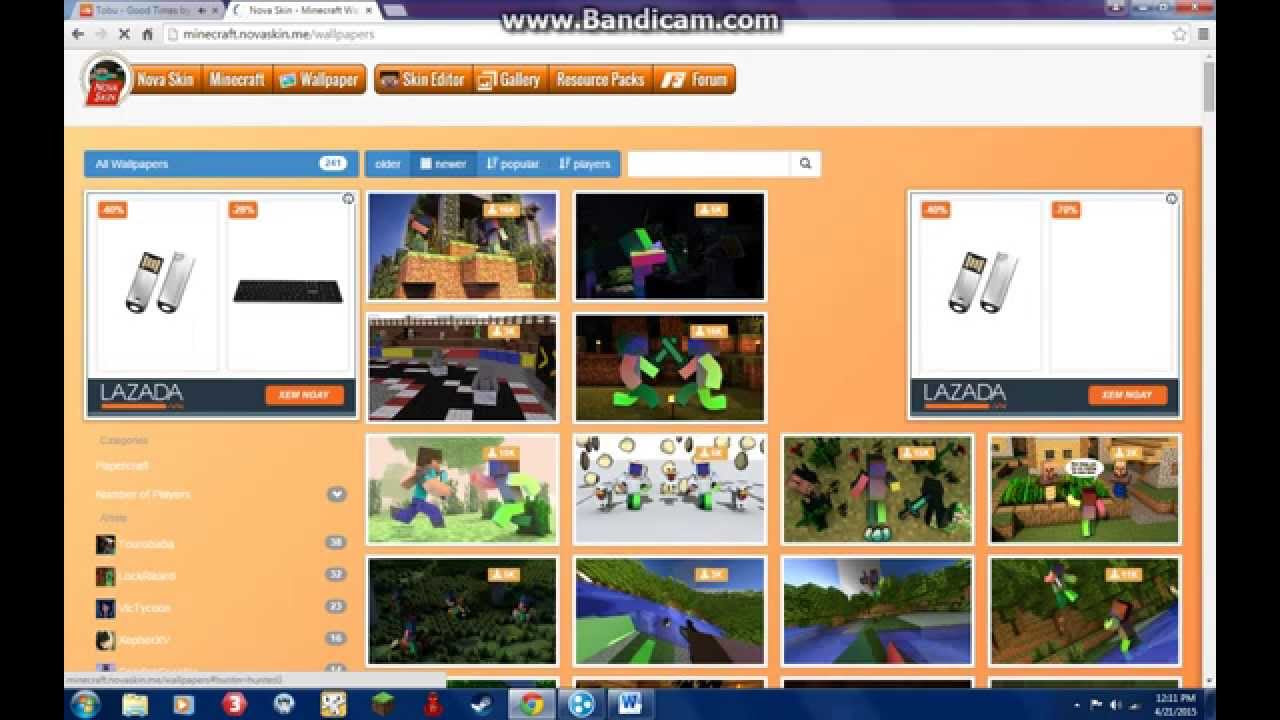Click the second artist's green avatar icon

point(105,576)
